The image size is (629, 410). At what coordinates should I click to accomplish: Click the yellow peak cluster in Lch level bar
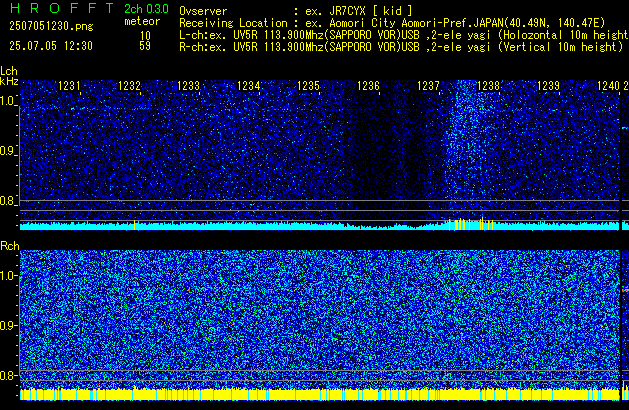tap(470, 224)
